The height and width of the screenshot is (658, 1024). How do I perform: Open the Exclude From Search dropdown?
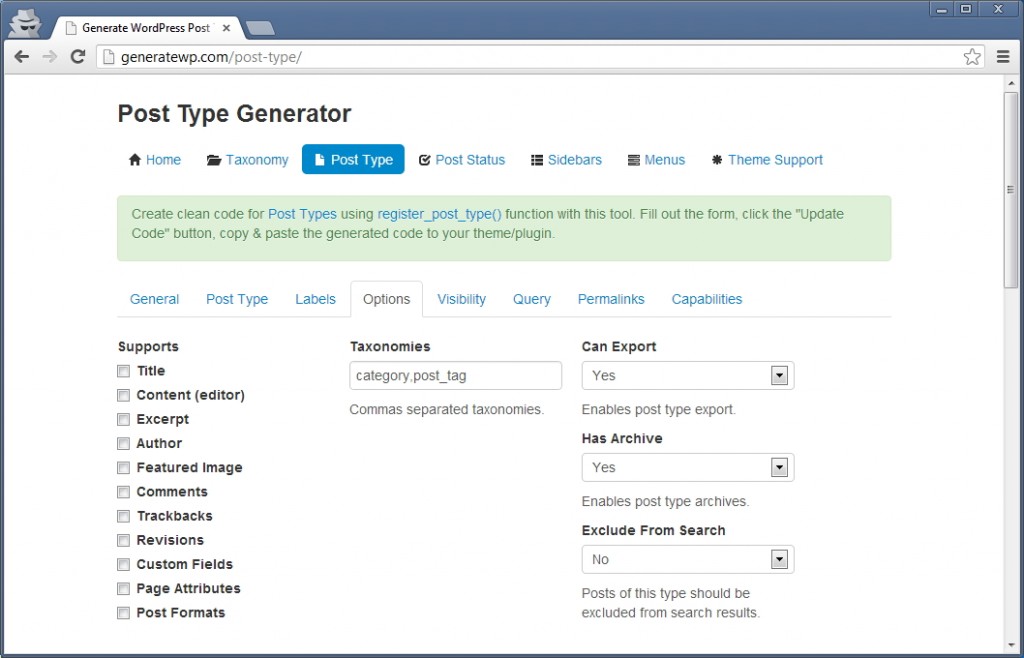pyautogui.click(x=687, y=560)
